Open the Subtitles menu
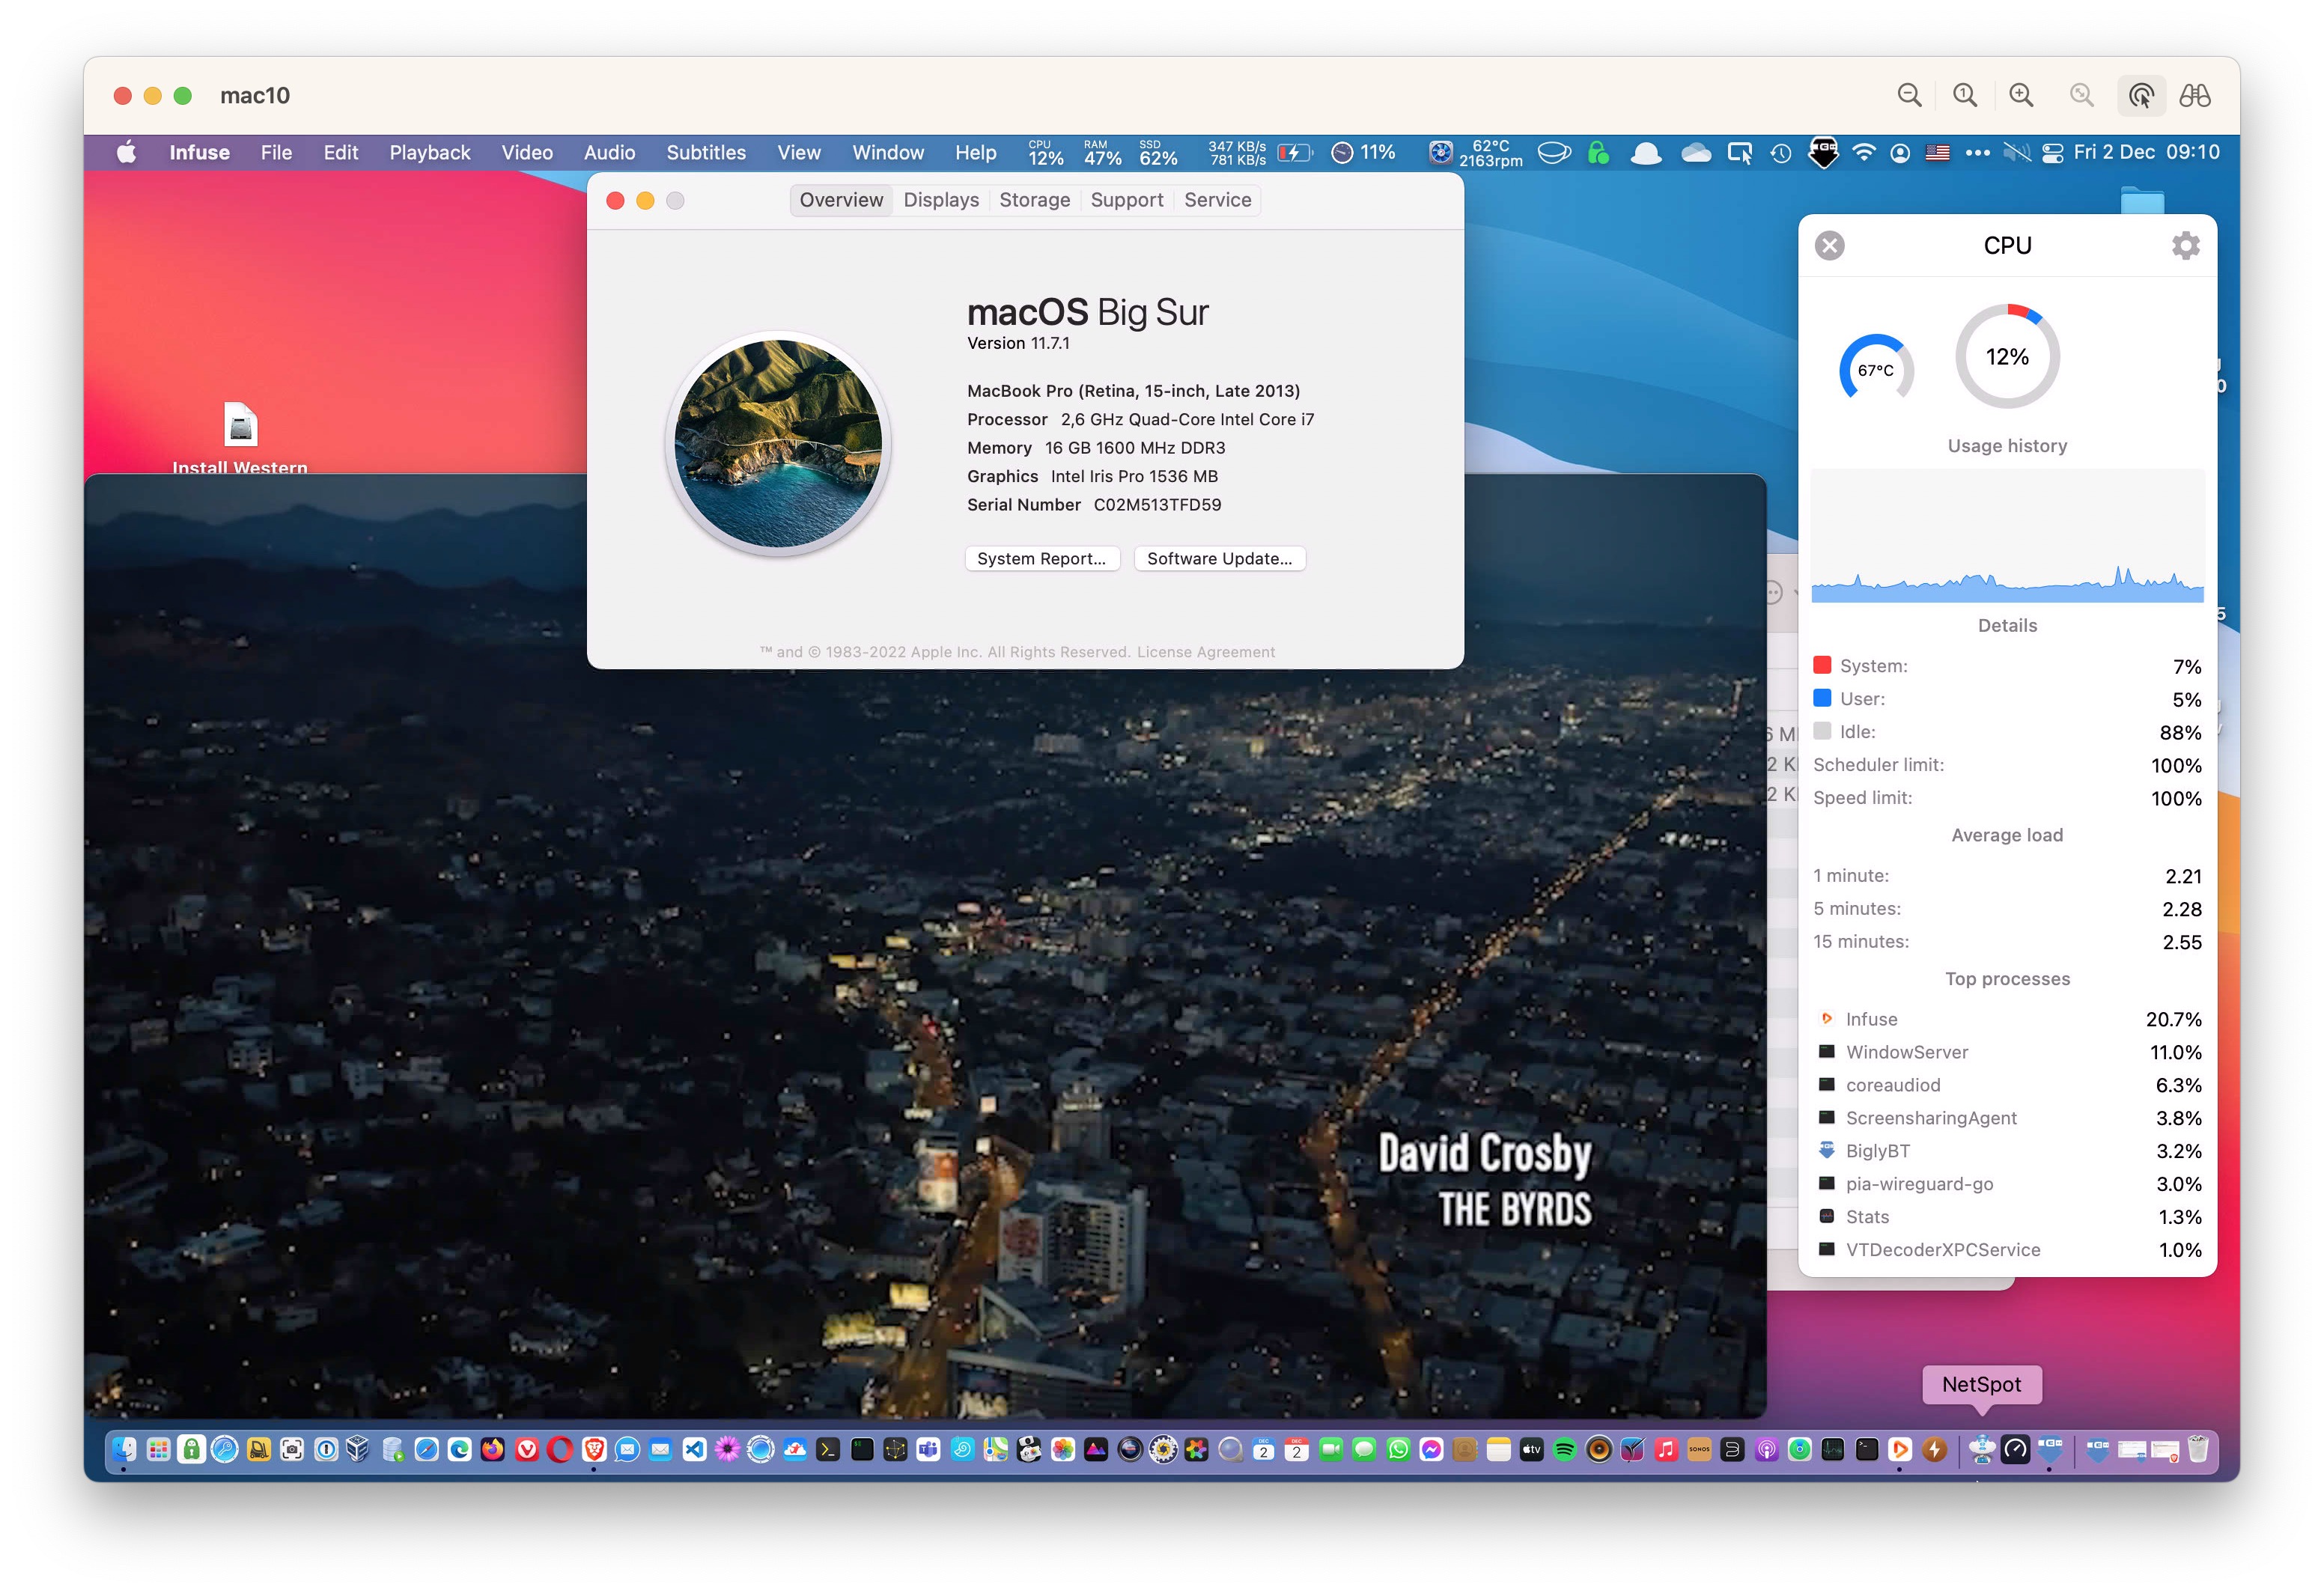Viewport: 2324px width, 1593px height. point(706,153)
